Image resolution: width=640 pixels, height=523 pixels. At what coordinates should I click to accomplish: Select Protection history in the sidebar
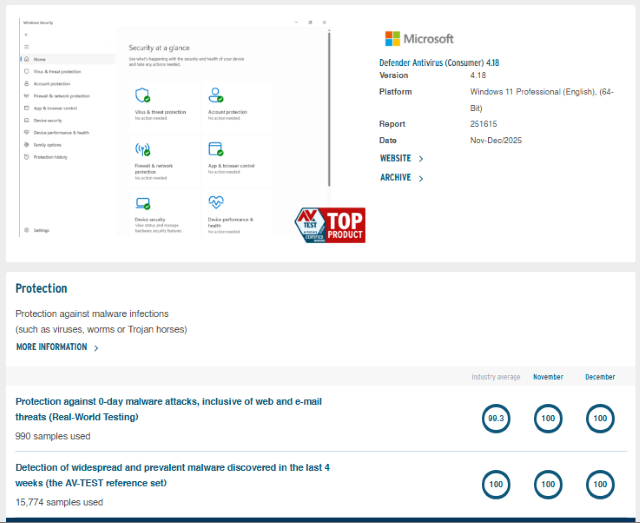pyautogui.click(x=50, y=157)
